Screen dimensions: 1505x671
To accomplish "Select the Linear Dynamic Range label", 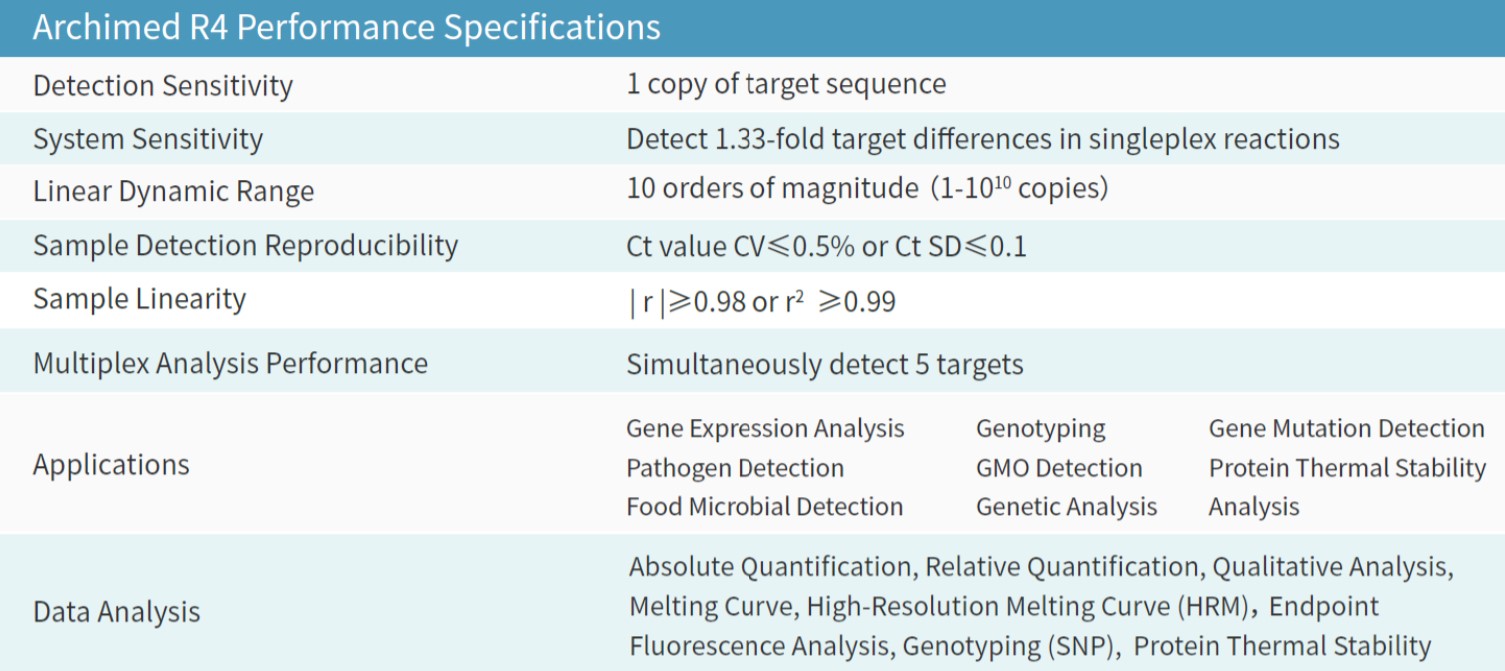I will 173,191.
